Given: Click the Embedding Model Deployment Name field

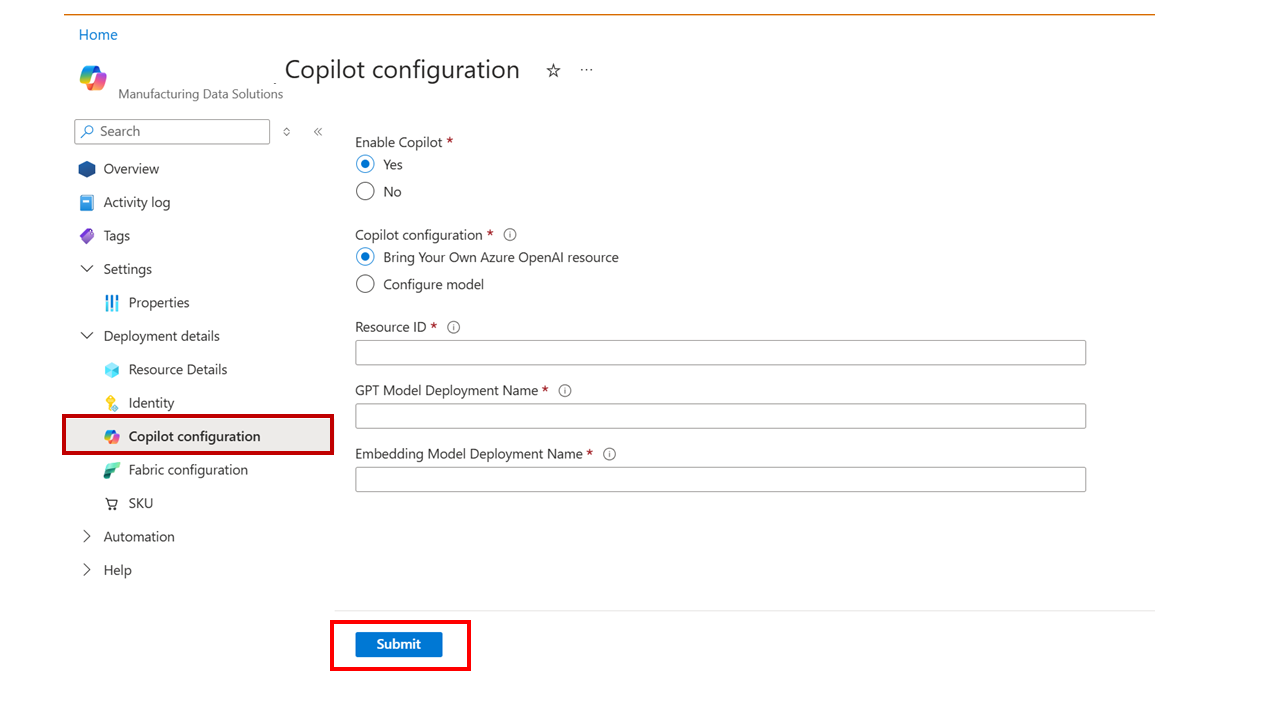Looking at the screenshot, I should click(720, 479).
